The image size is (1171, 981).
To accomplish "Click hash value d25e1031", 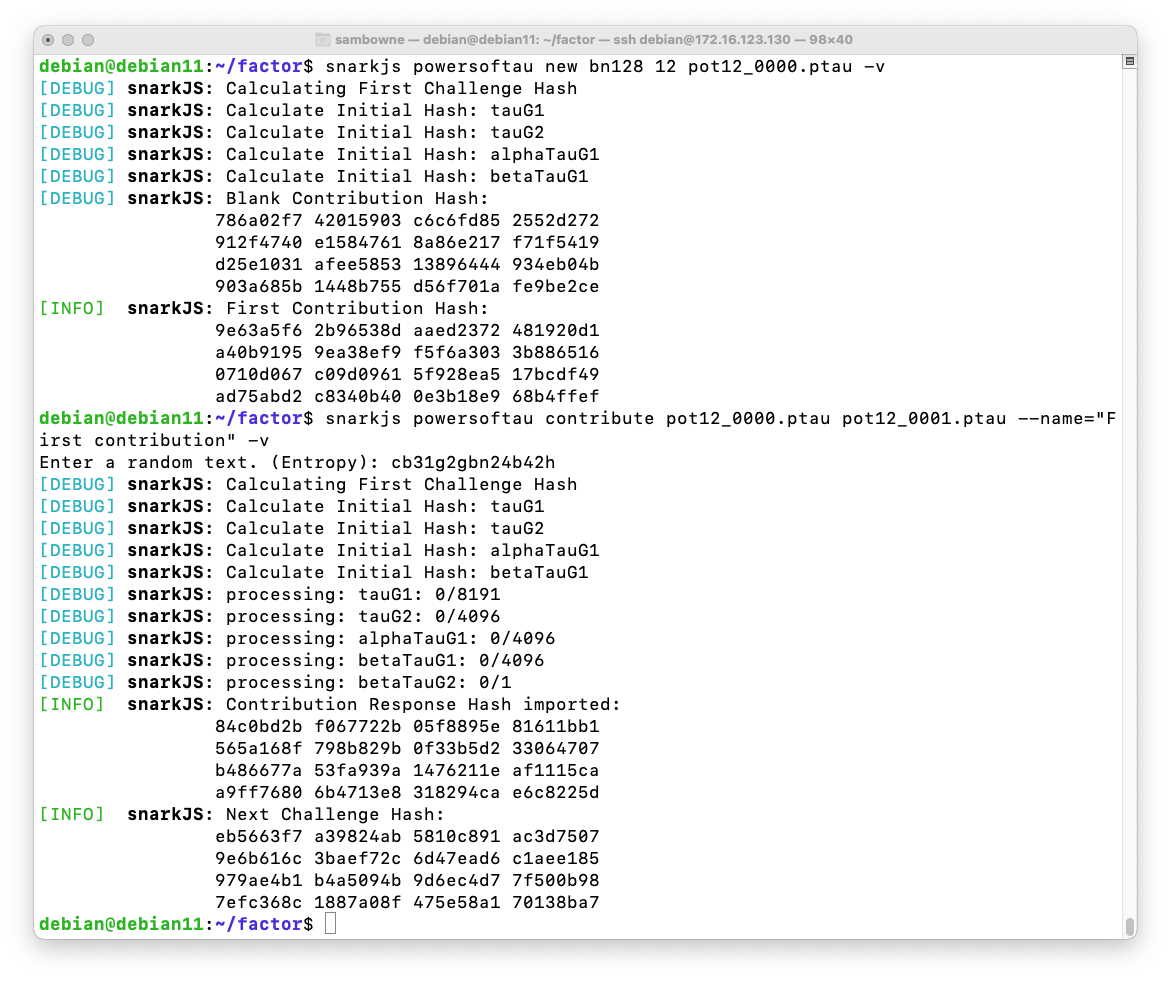I will click(258, 264).
